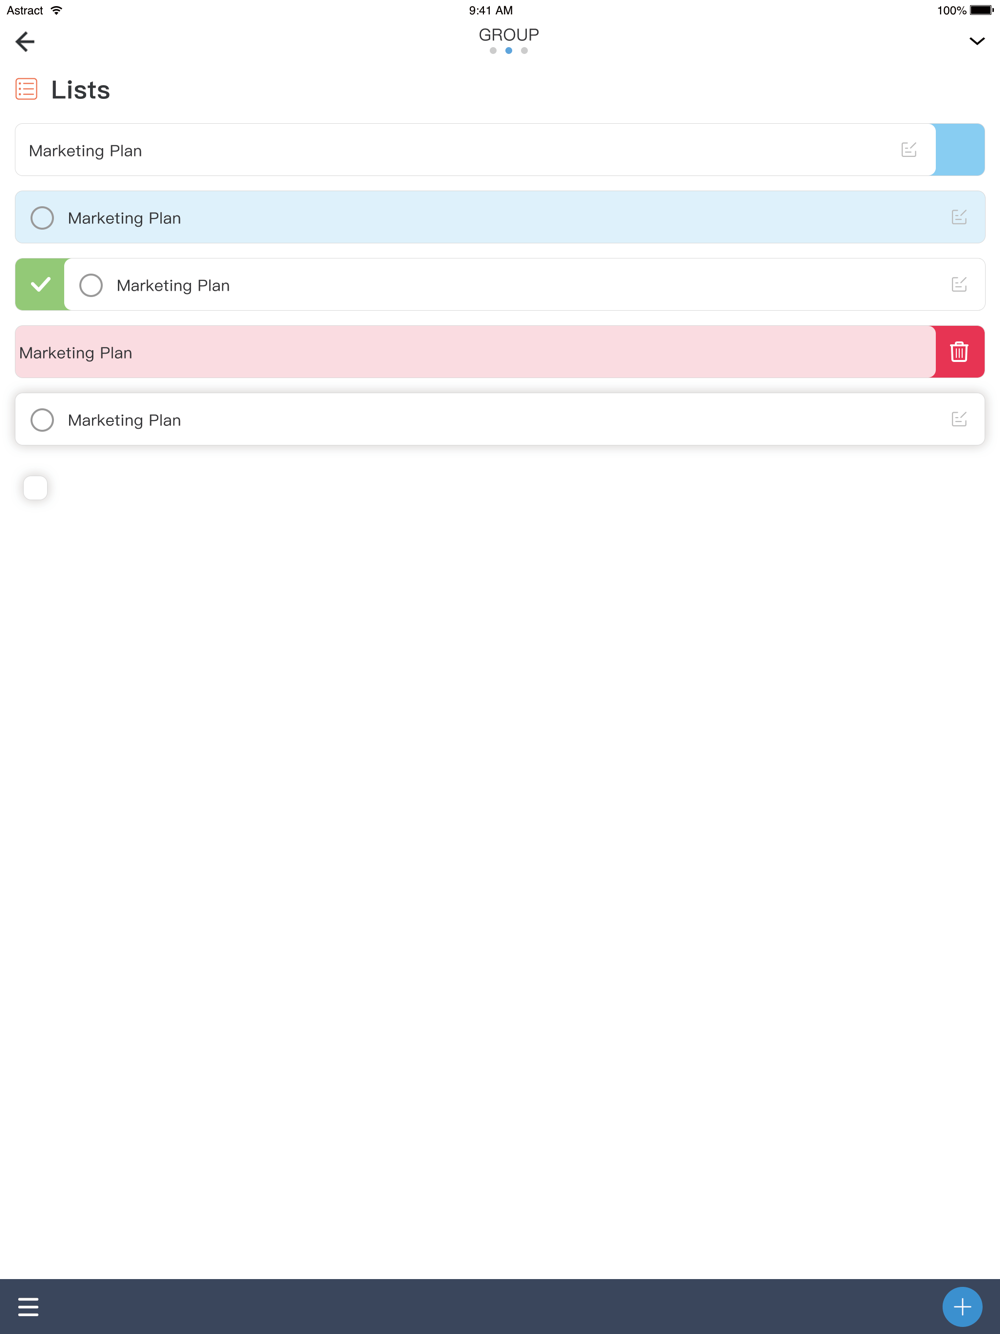
Task: Delete the list with the red trash icon
Action: [959, 352]
